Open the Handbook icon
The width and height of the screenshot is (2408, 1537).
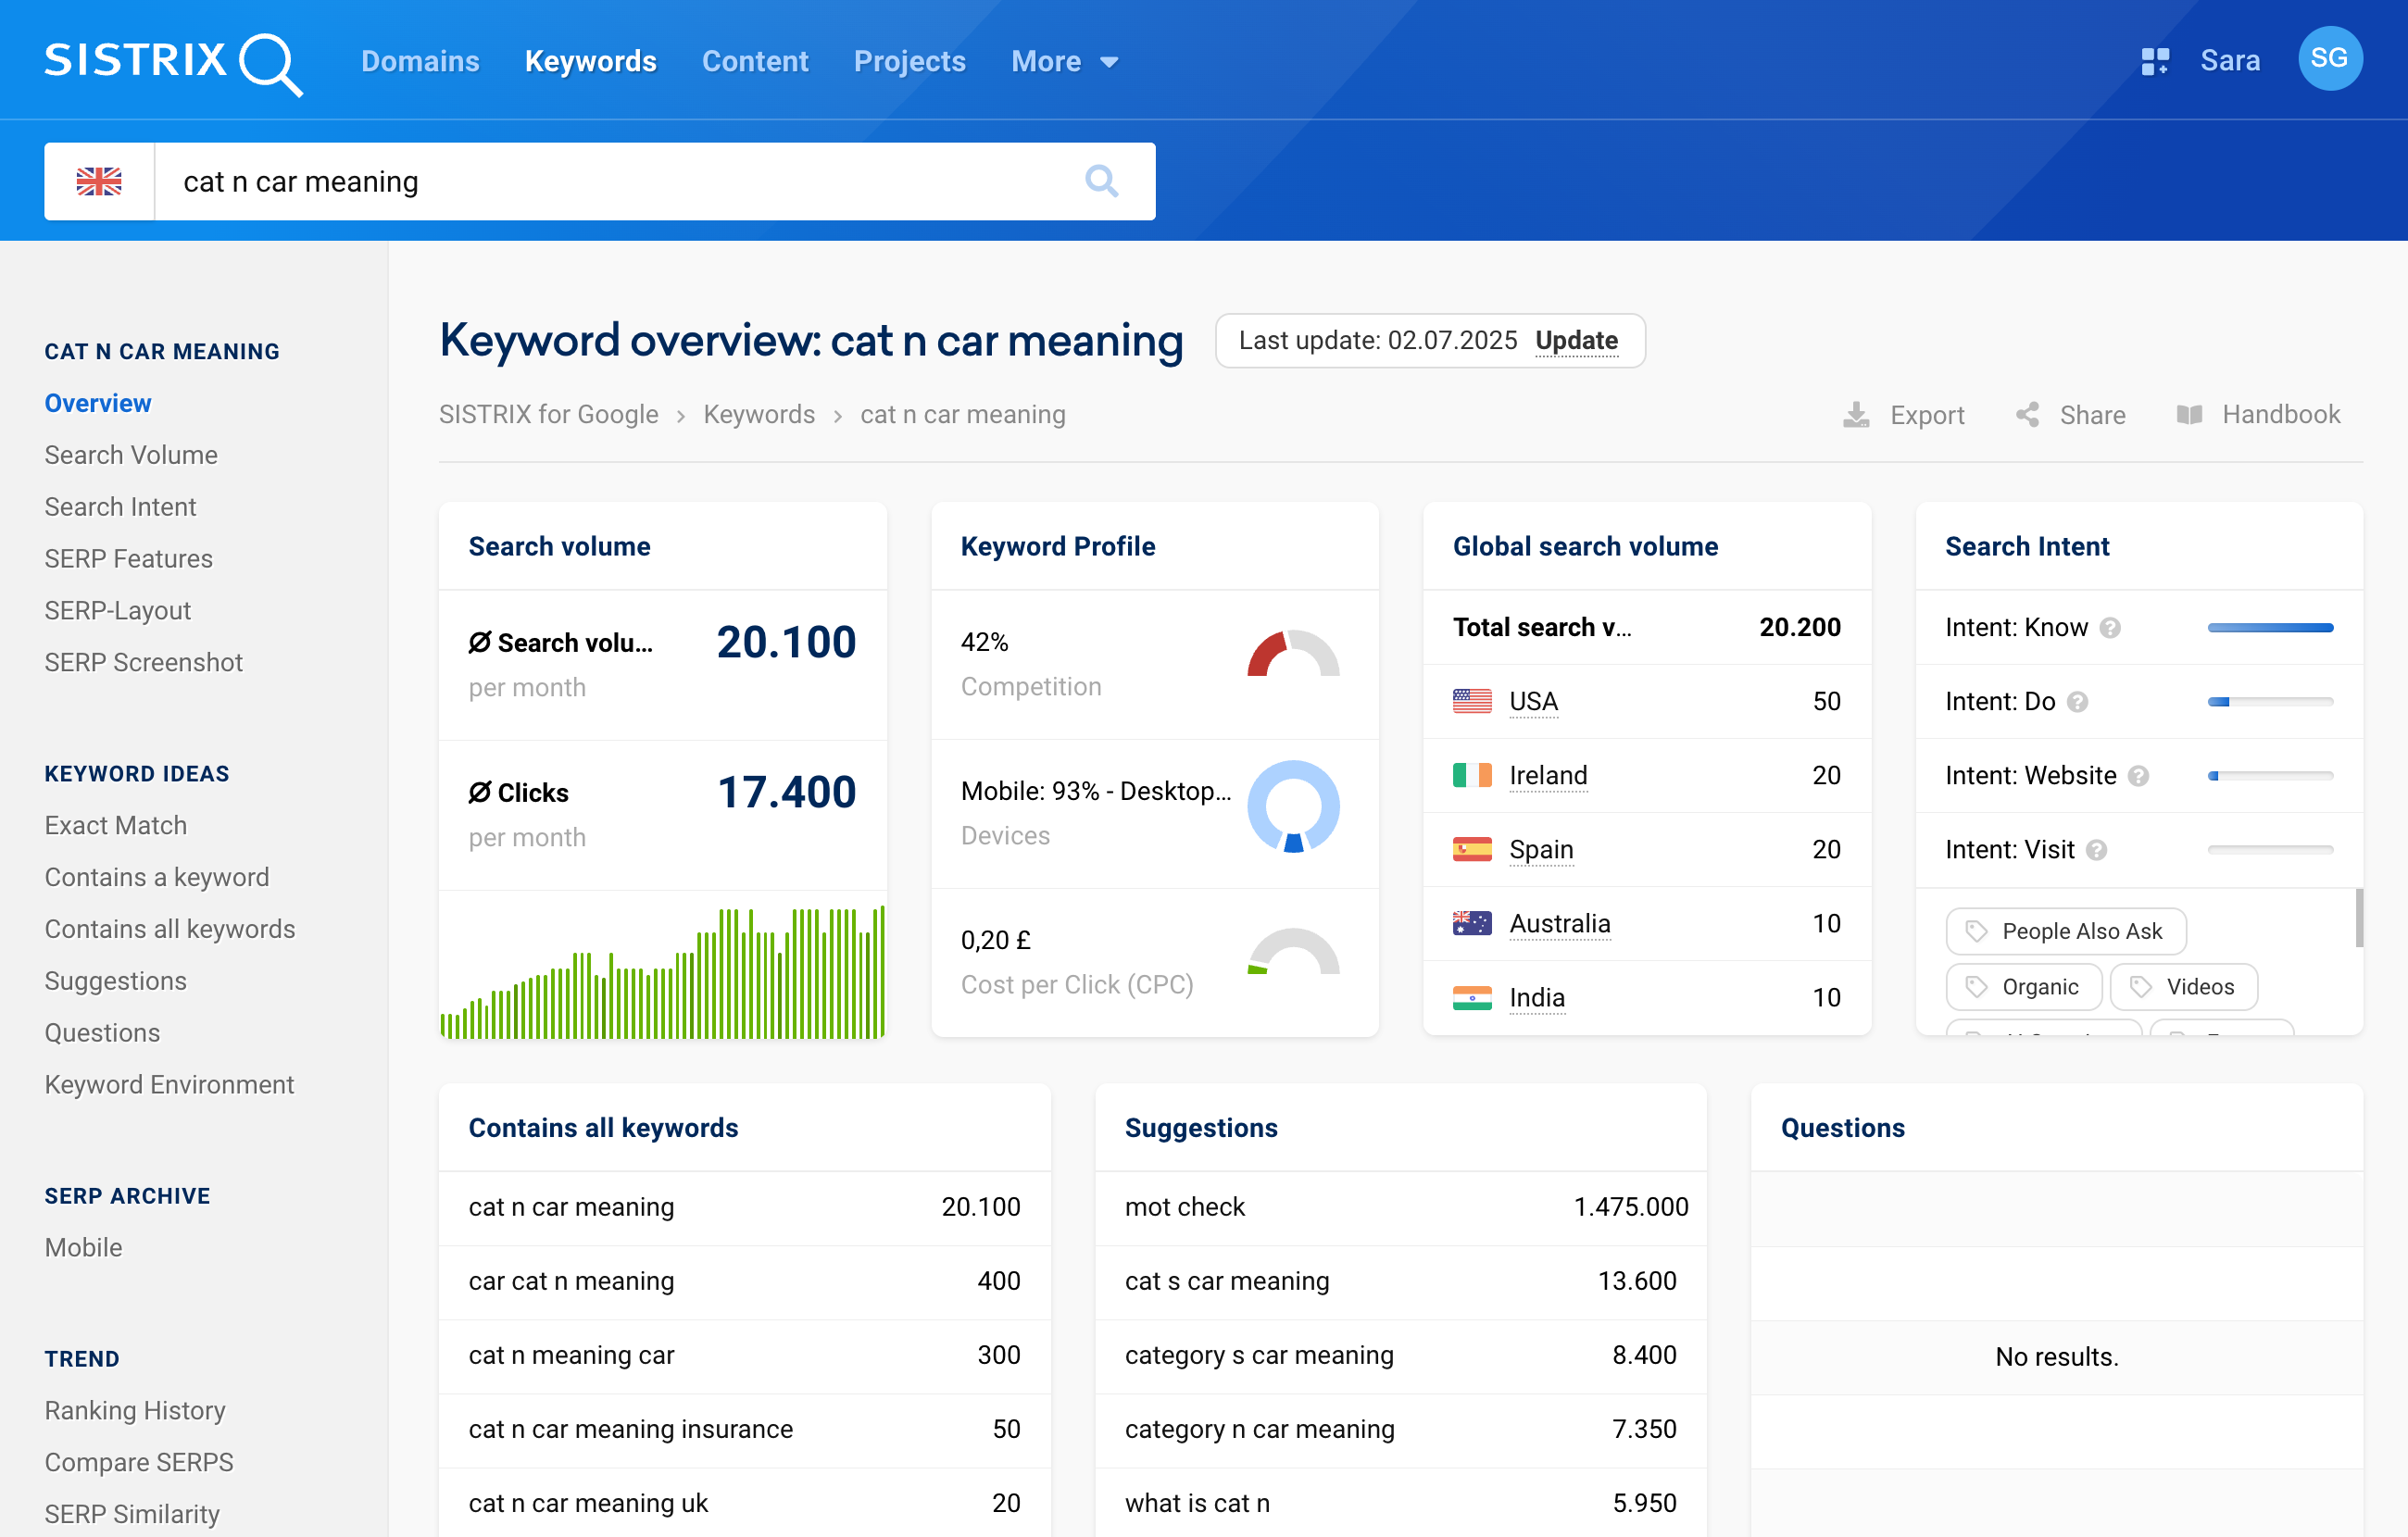coord(2192,414)
